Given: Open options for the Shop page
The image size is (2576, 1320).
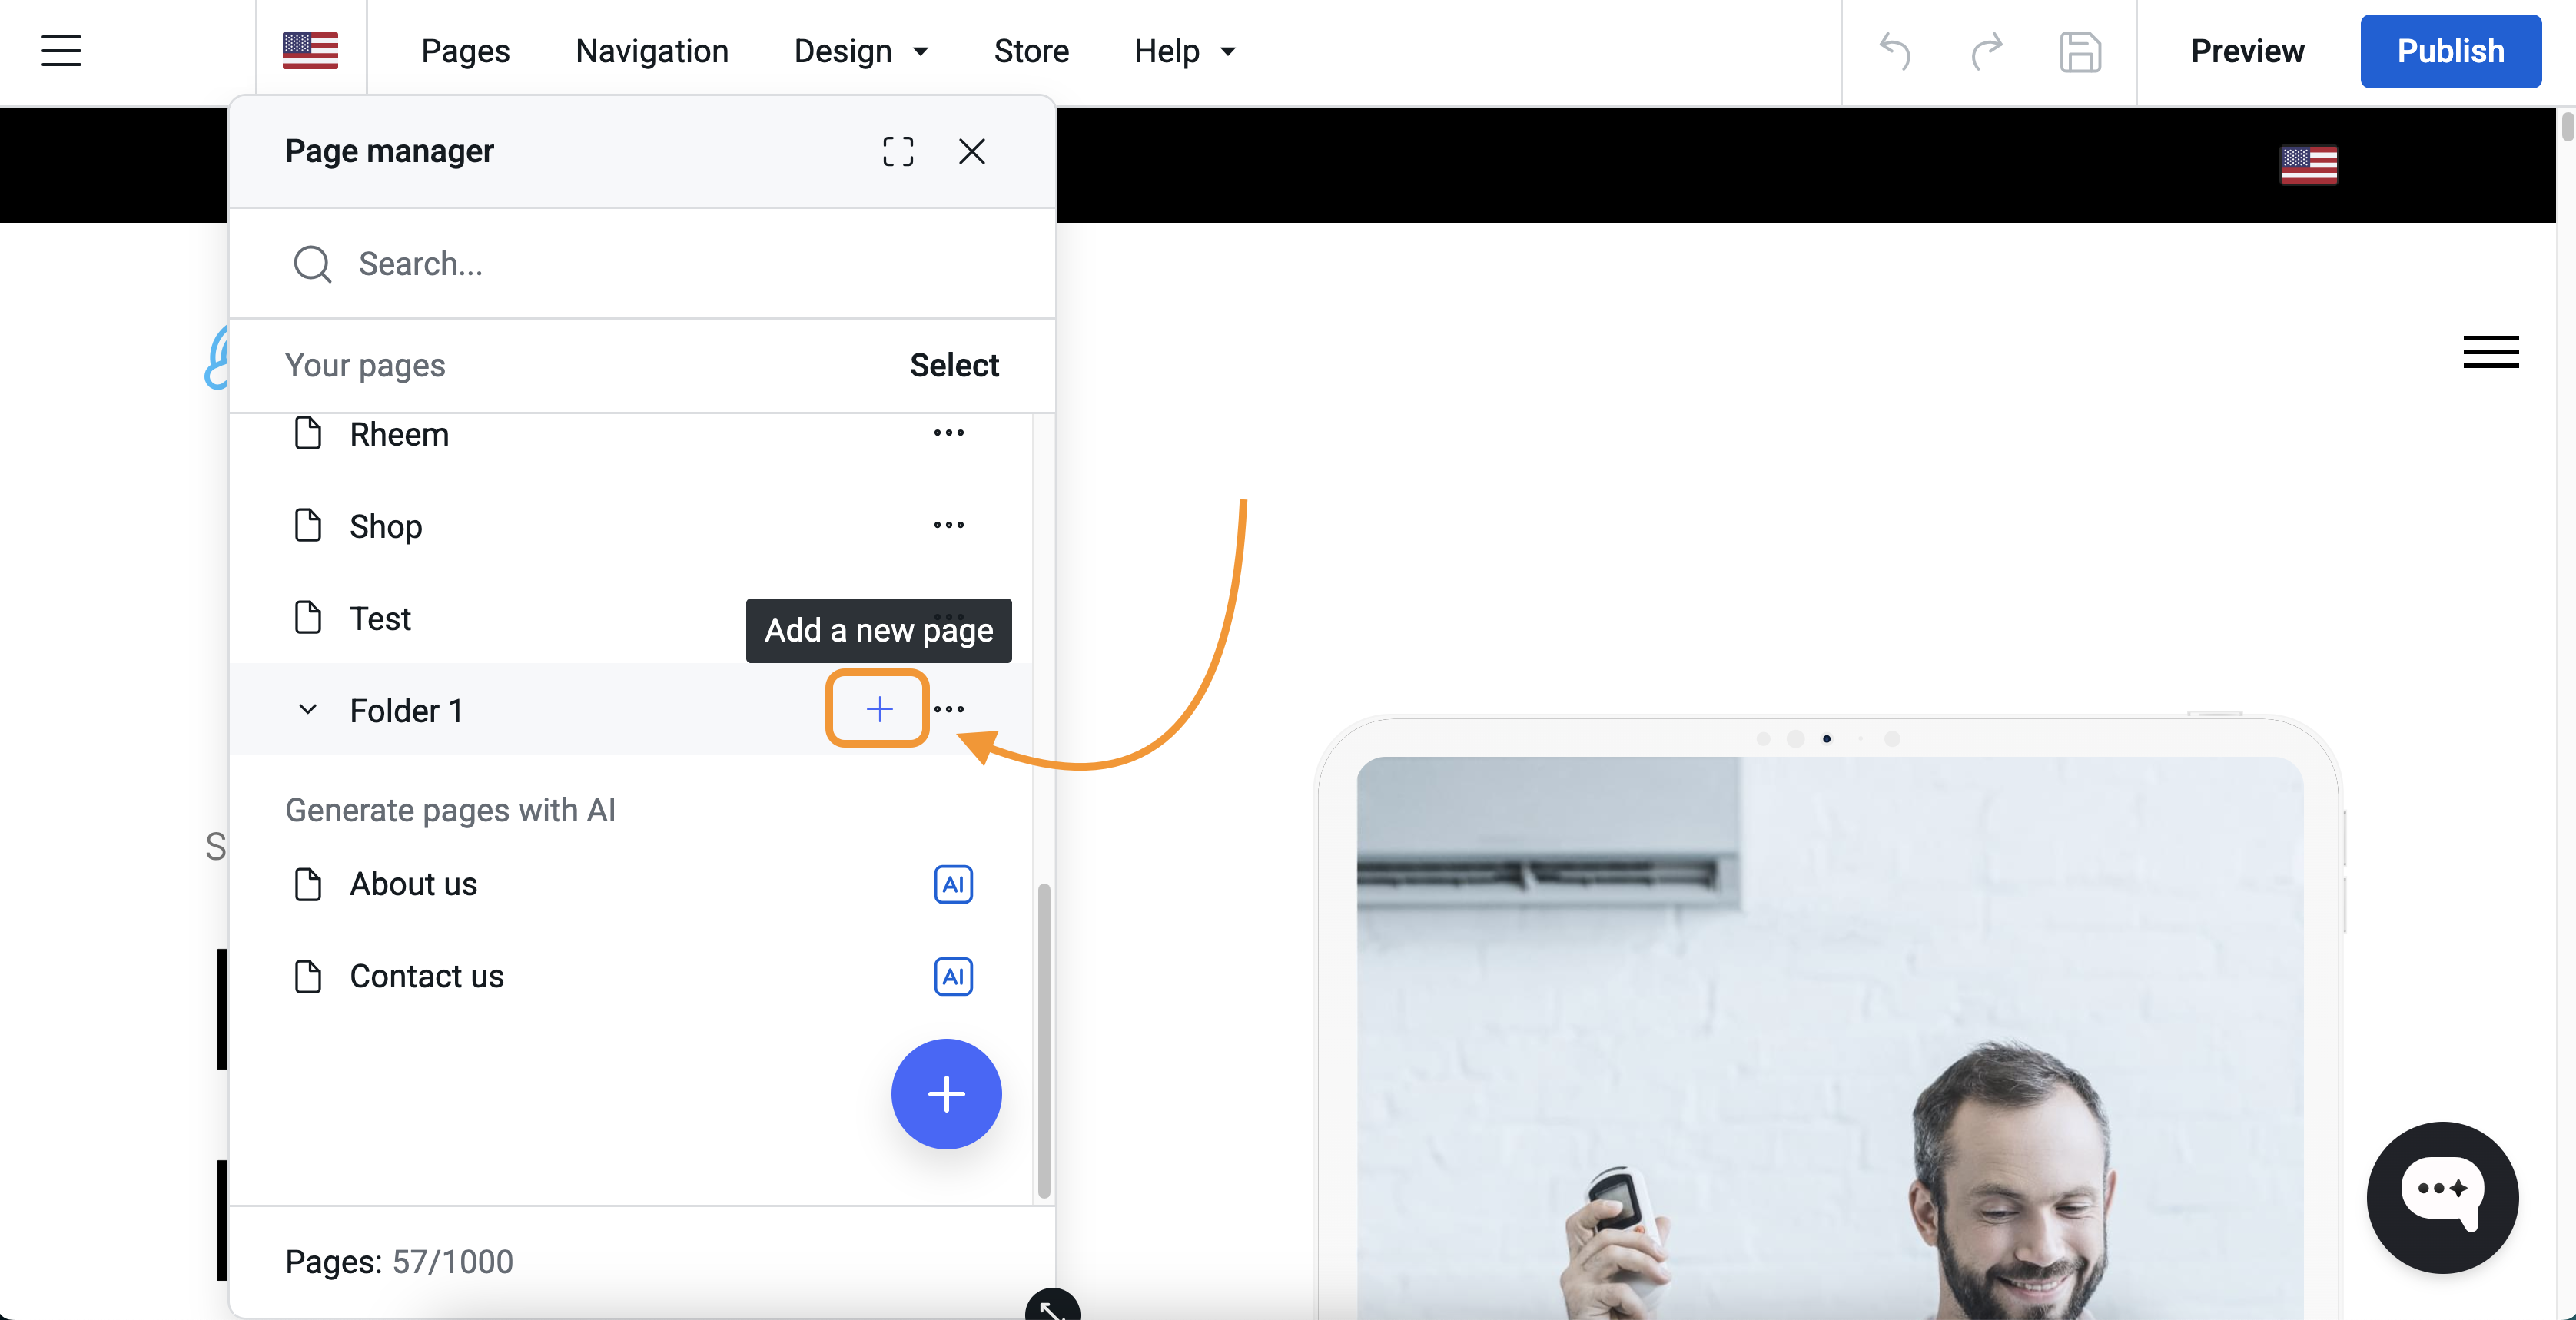Looking at the screenshot, I should click(x=948, y=525).
